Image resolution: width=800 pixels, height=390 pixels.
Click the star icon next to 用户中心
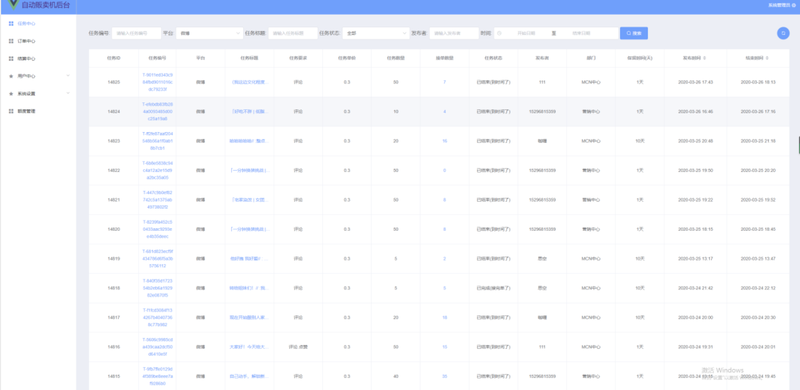11,76
